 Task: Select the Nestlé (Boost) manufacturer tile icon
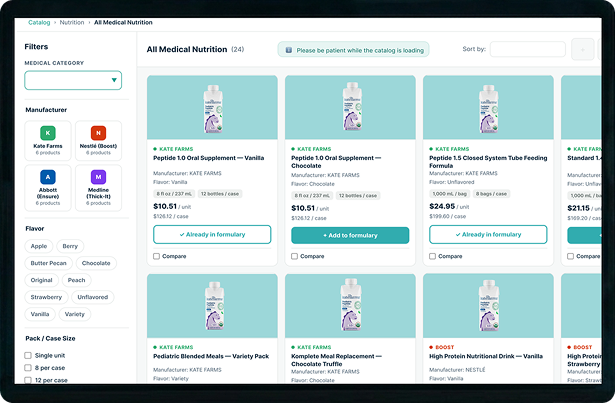pos(98,133)
